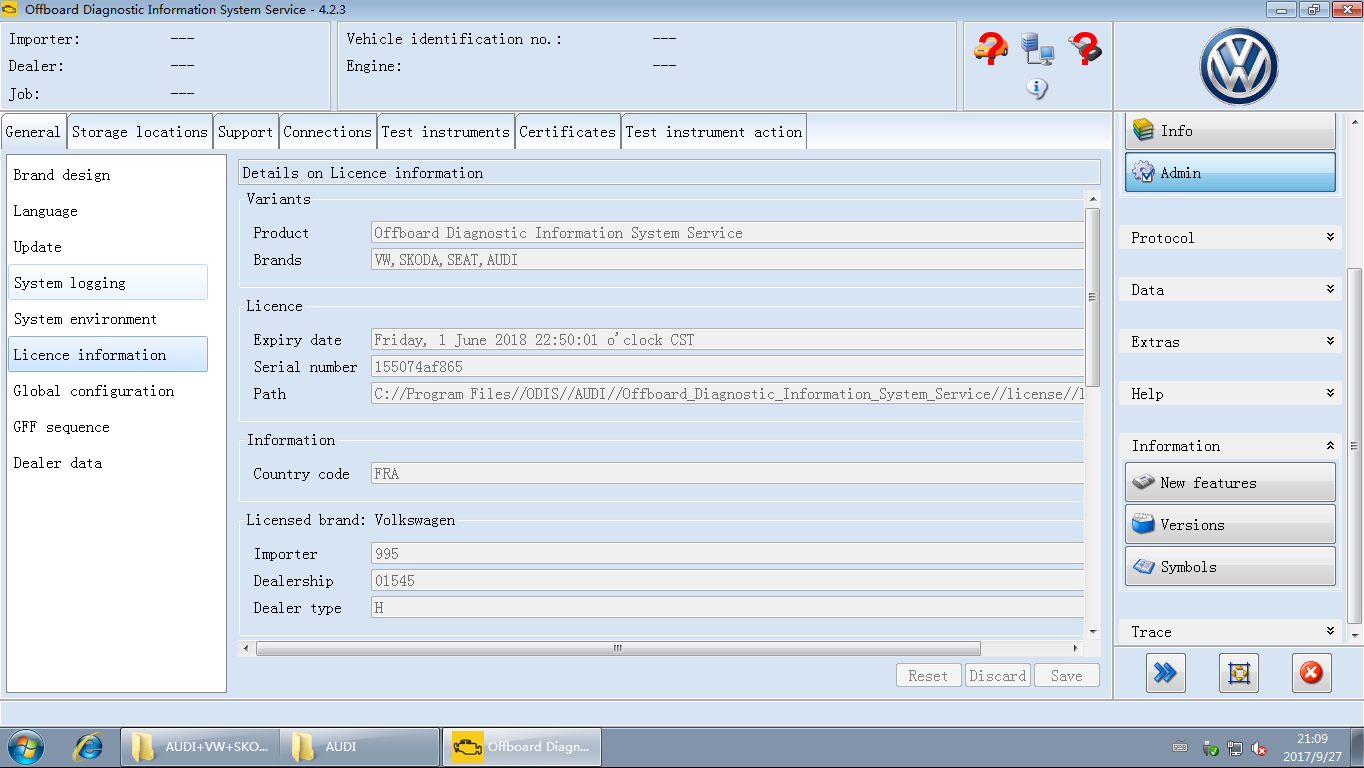Image resolution: width=1364 pixels, height=768 pixels.
Task: Click the Dealer type field
Action: tap(727, 608)
